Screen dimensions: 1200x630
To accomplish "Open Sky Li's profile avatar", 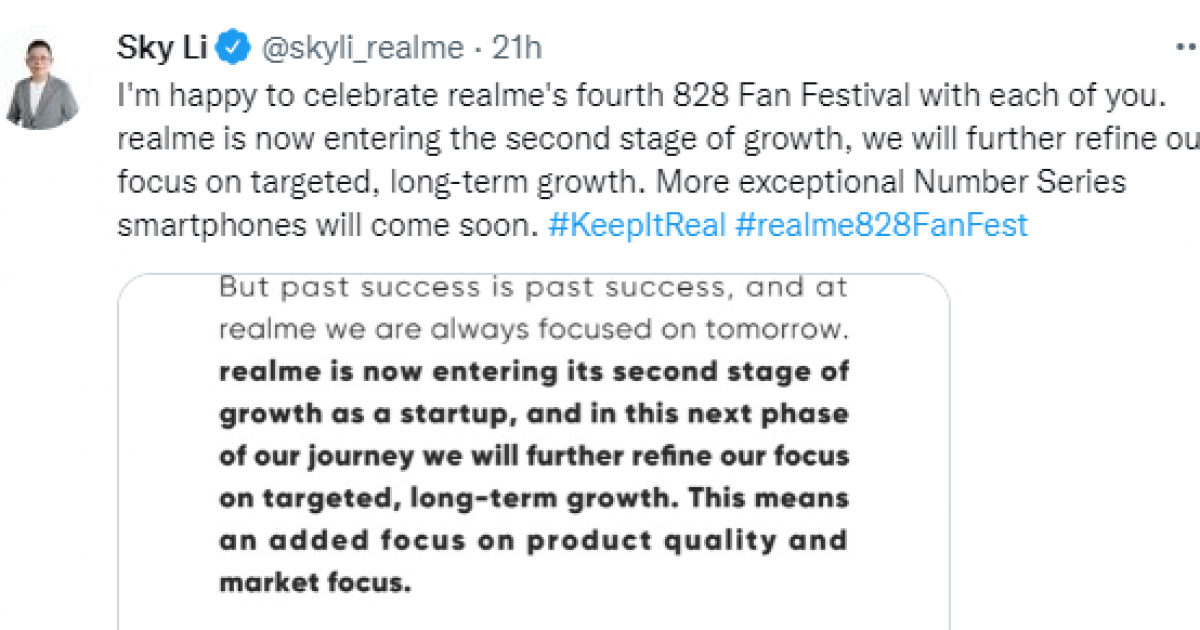I will point(40,60).
